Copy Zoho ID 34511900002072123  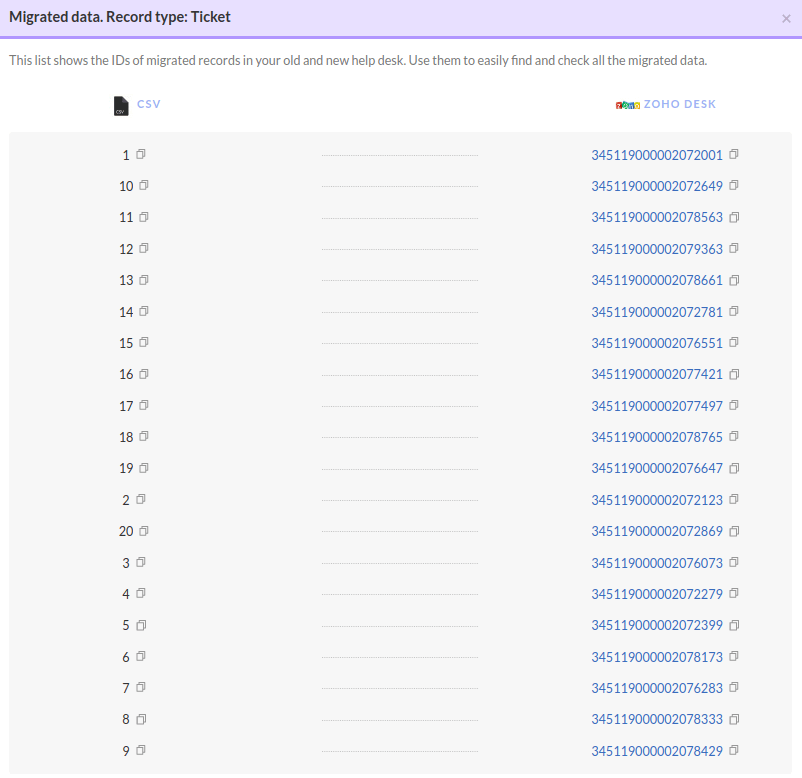point(734,499)
